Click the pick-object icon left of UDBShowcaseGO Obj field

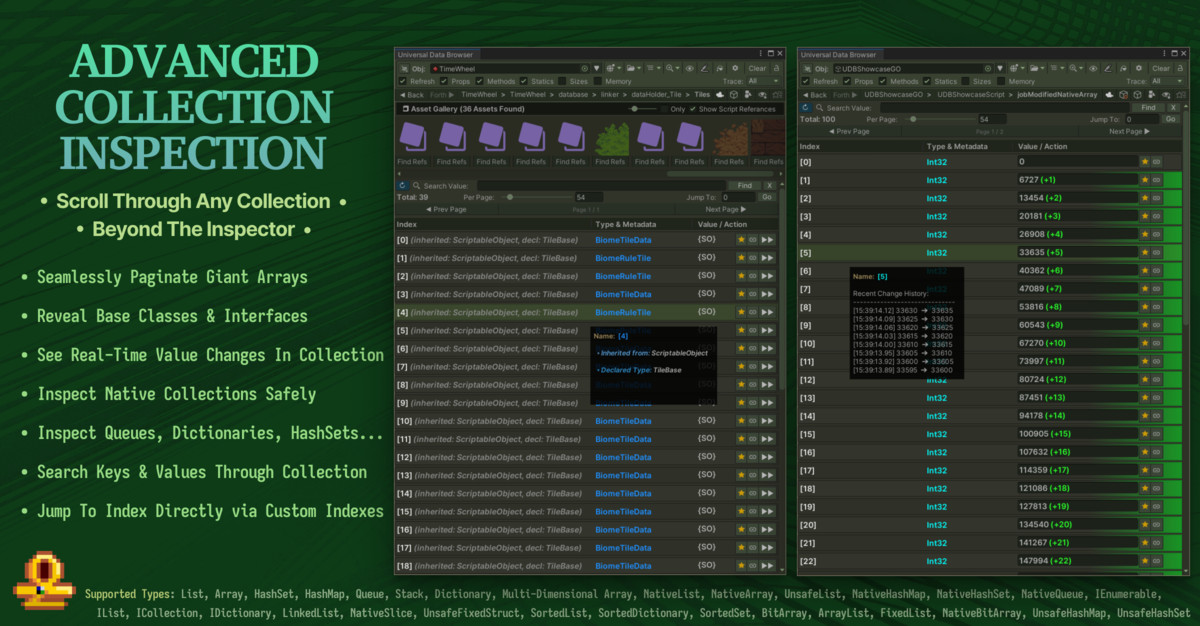coord(808,68)
